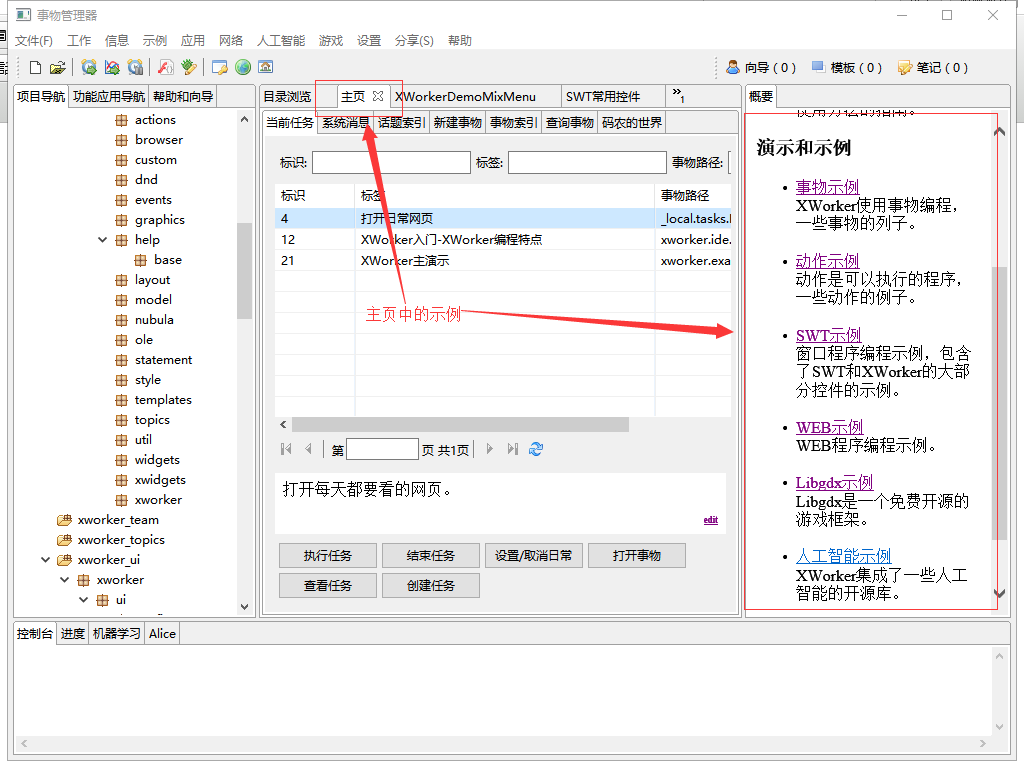The width and height of the screenshot is (1024, 768).
Task: Click the 打开事物 button
Action: coord(637,556)
